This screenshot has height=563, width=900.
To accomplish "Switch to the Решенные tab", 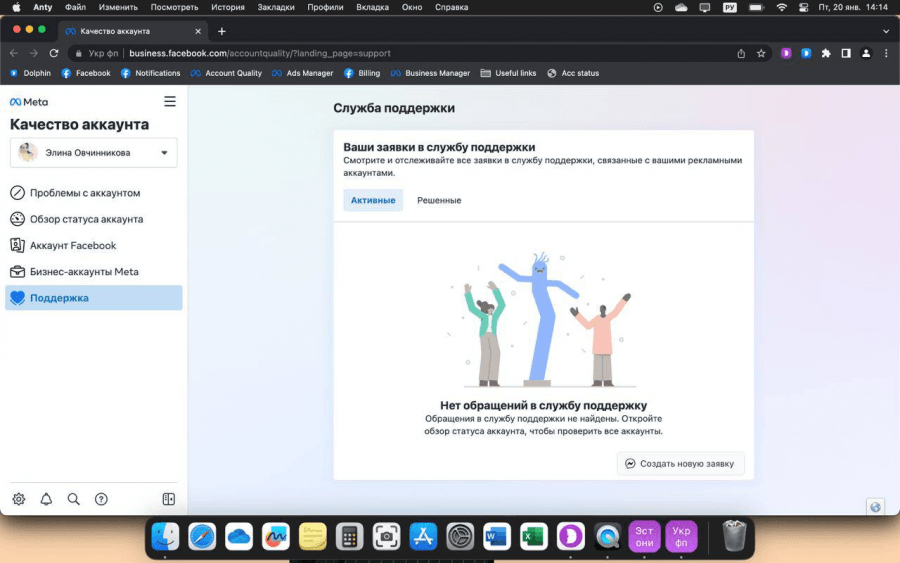I will (439, 200).
